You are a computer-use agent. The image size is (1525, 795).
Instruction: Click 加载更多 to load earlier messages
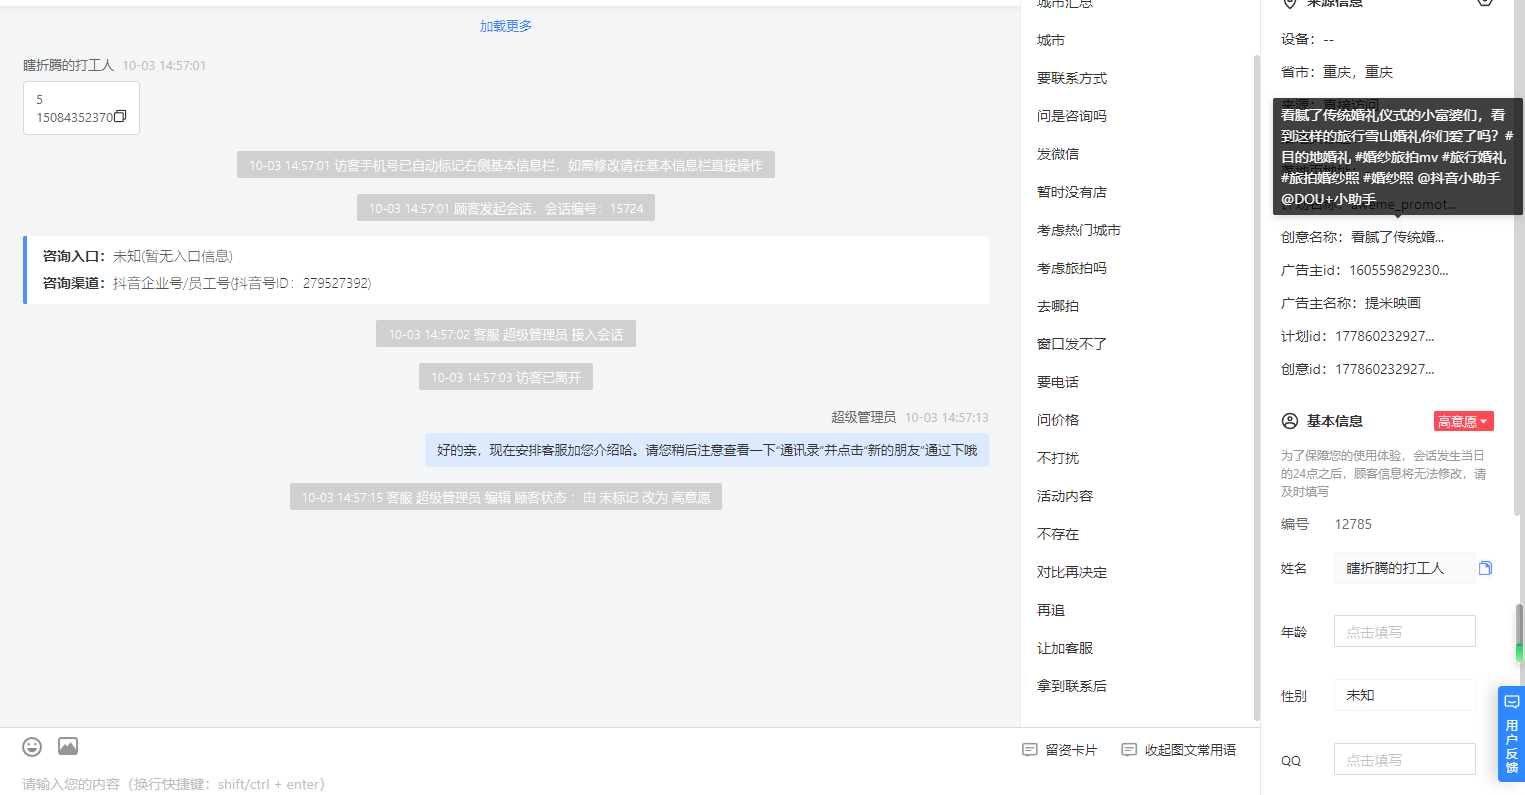(x=506, y=26)
